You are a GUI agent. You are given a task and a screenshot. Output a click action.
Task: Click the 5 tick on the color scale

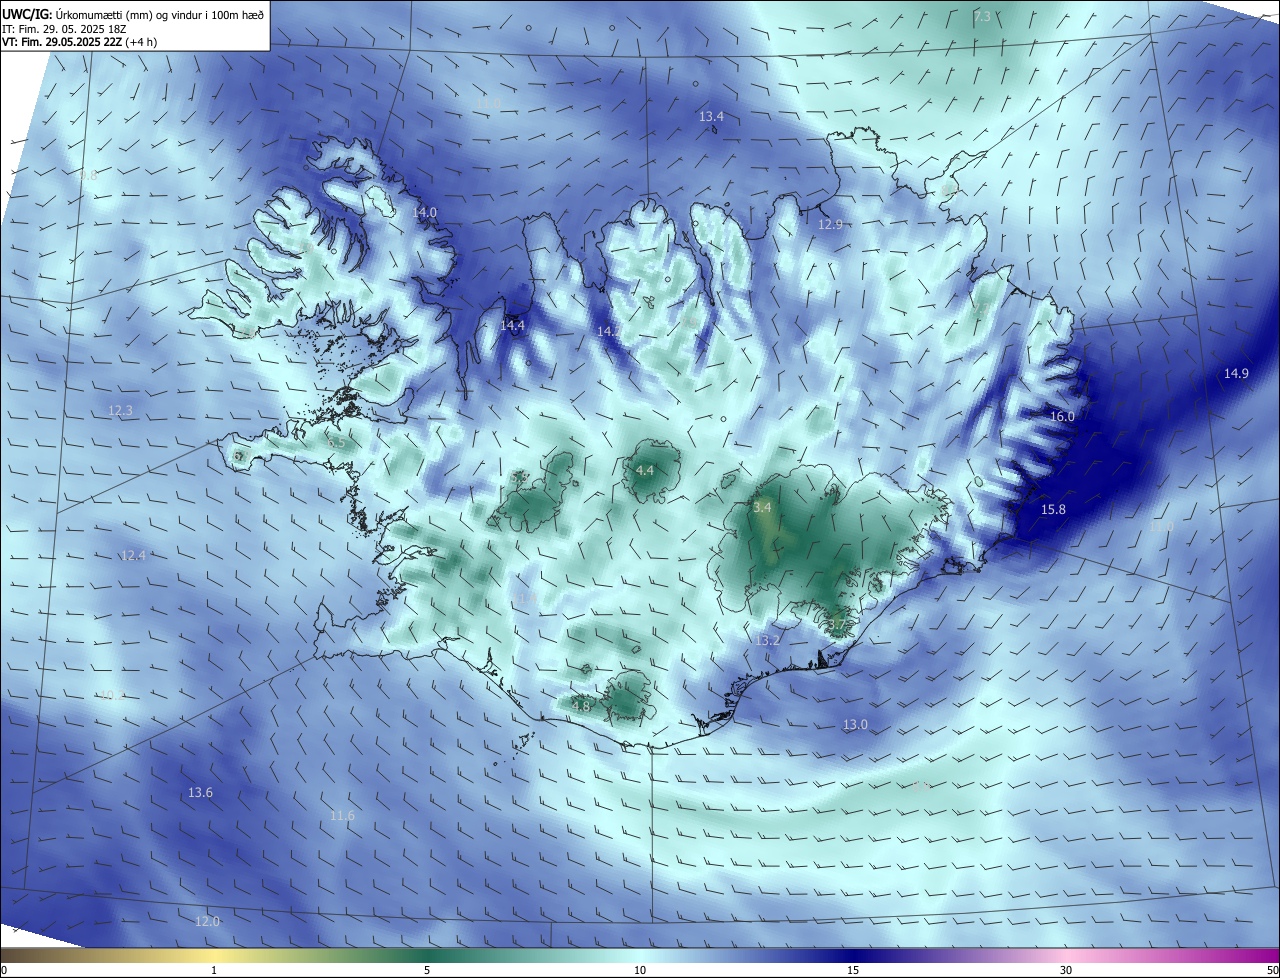point(427,970)
